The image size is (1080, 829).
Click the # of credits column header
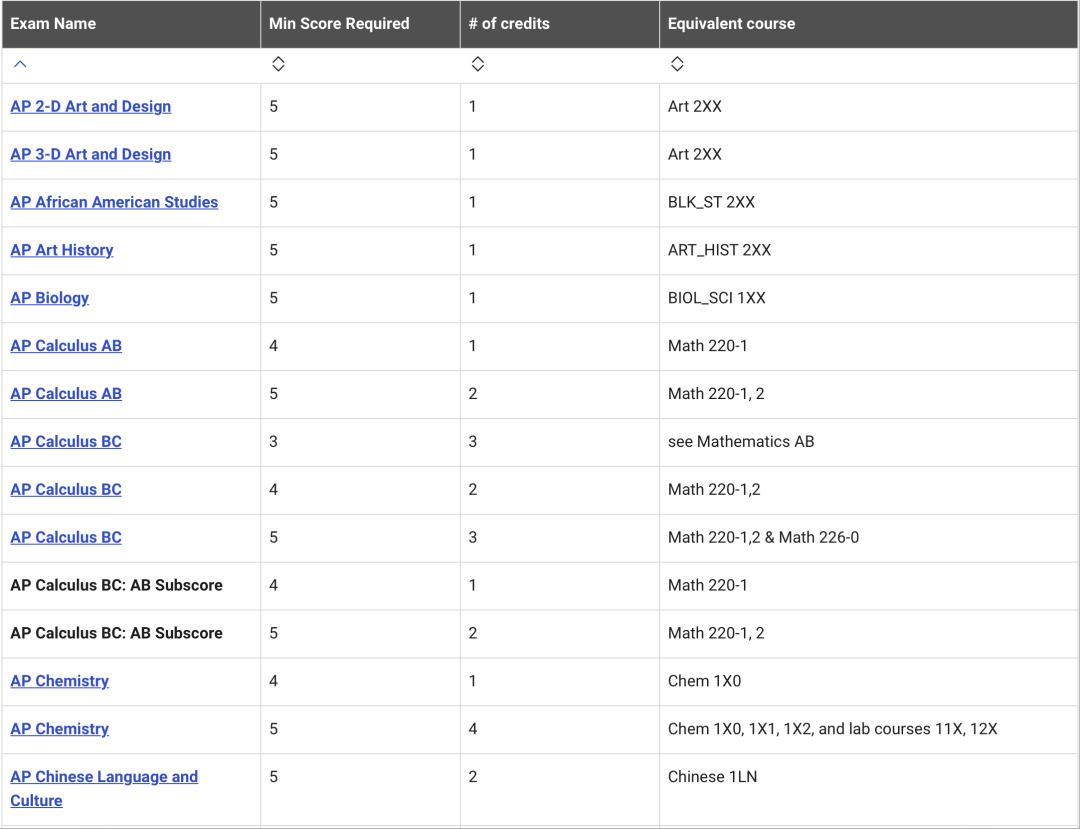tap(559, 24)
